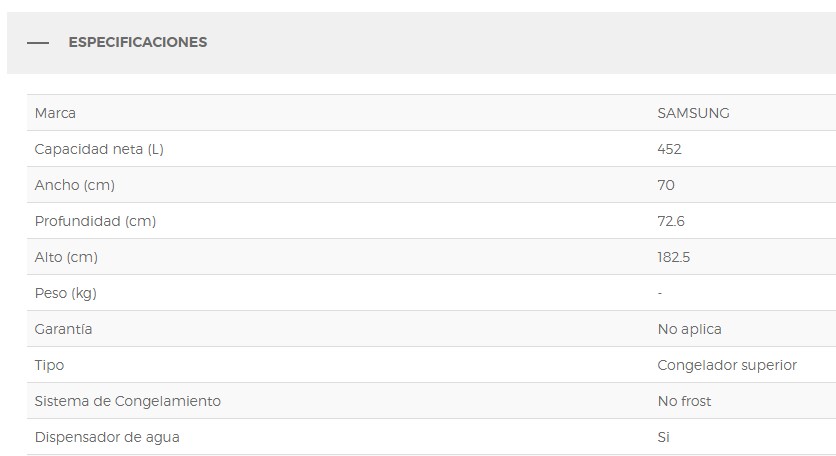Viewport: 836px width, 456px height.
Task: Select the Ancho (cm) label
Action: tap(75, 185)
